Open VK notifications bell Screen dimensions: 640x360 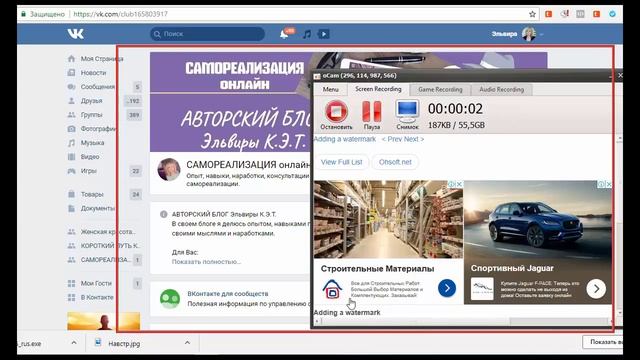(284, 34)
